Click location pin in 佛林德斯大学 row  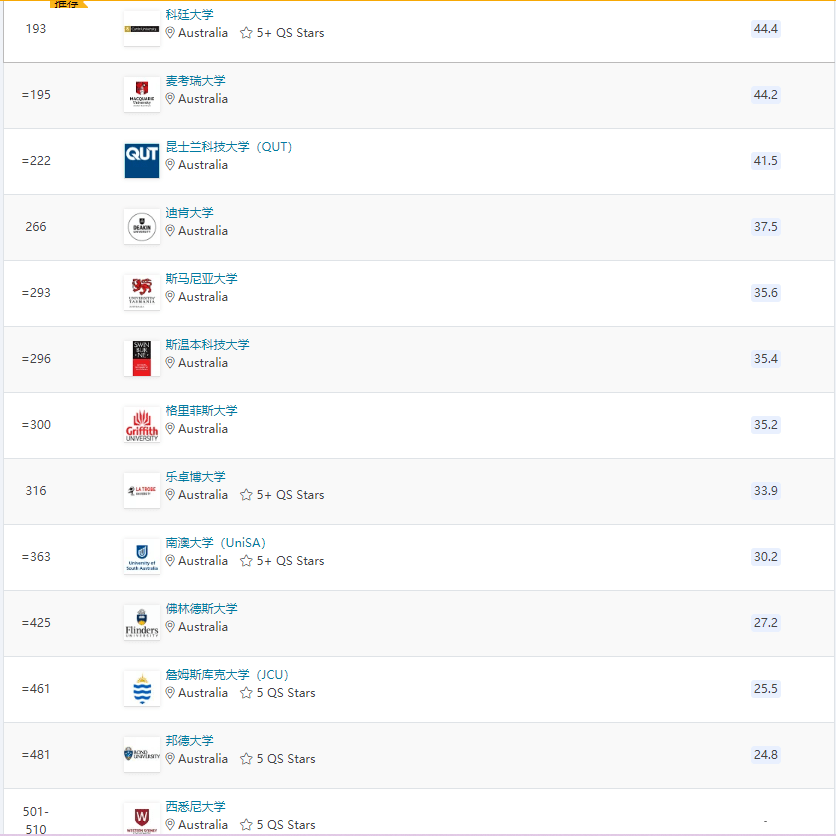coord(170,626)
